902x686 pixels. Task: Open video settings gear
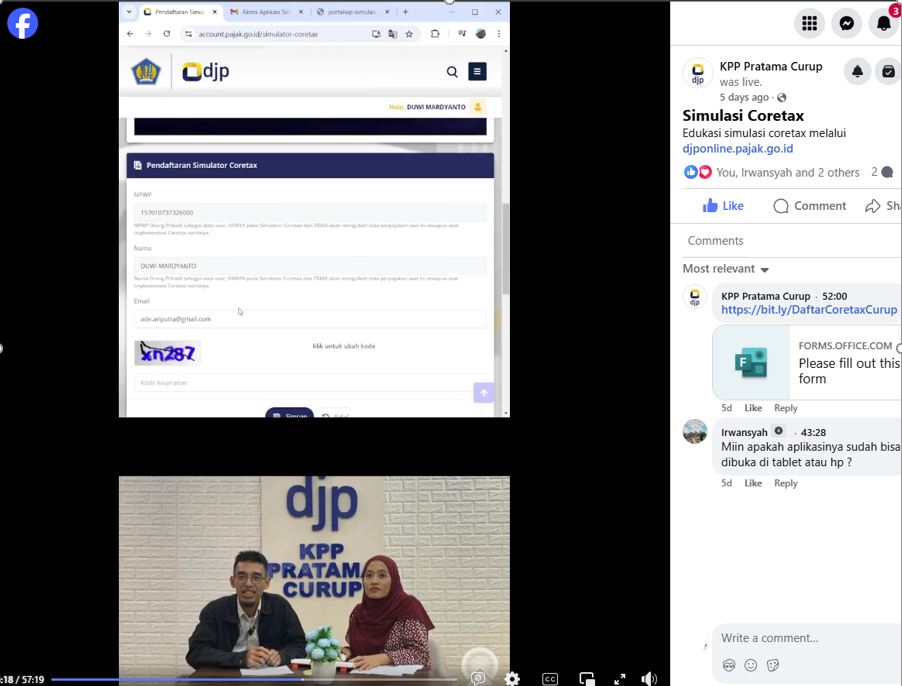pos(512,679)
